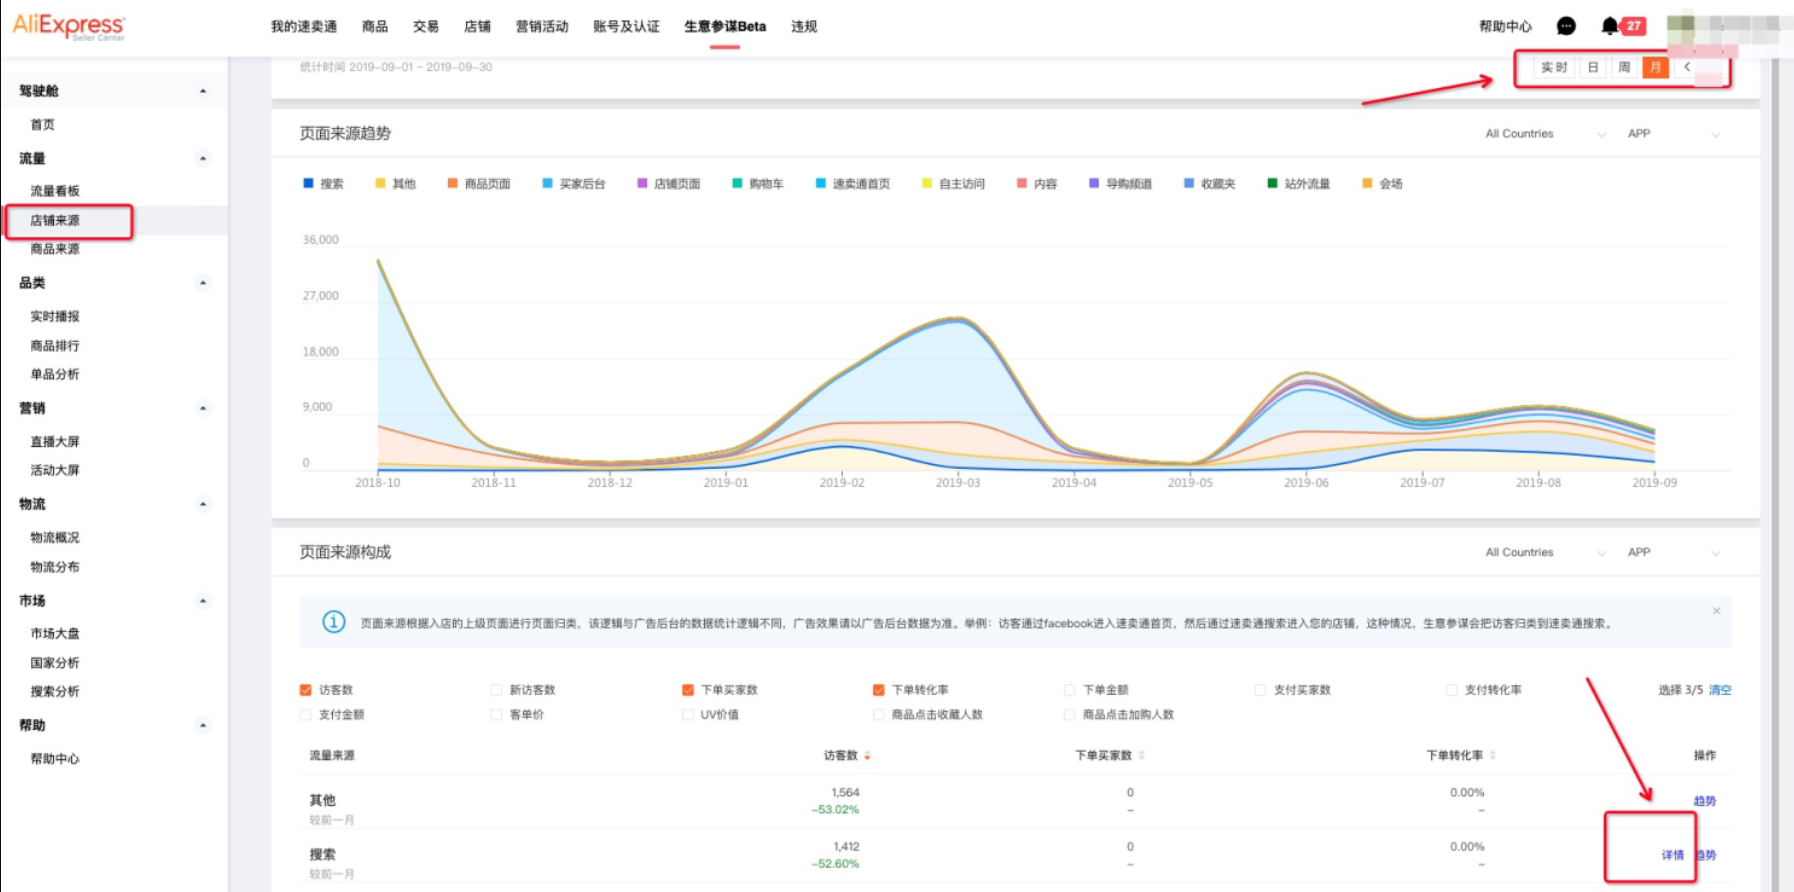The width and height of the screenshot is (1794, 892).
Task: Sort by 下单买家数 column arrow
Action: (1141, 756)
